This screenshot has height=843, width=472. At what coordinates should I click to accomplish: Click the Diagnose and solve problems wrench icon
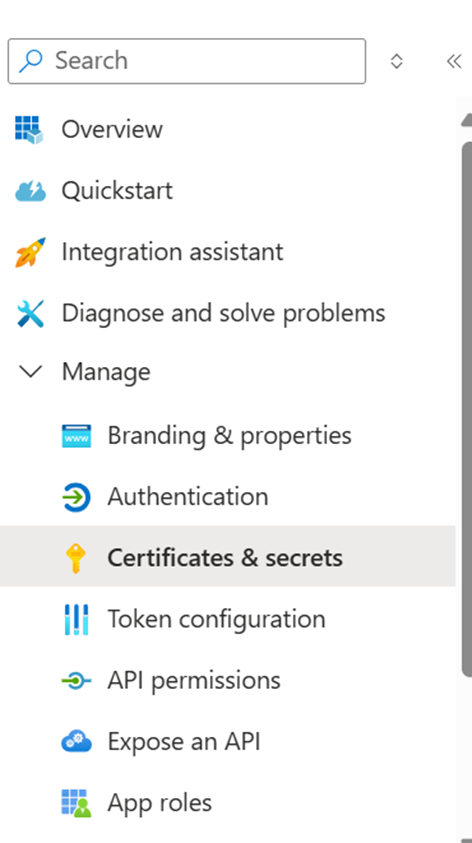click(30, 313)
